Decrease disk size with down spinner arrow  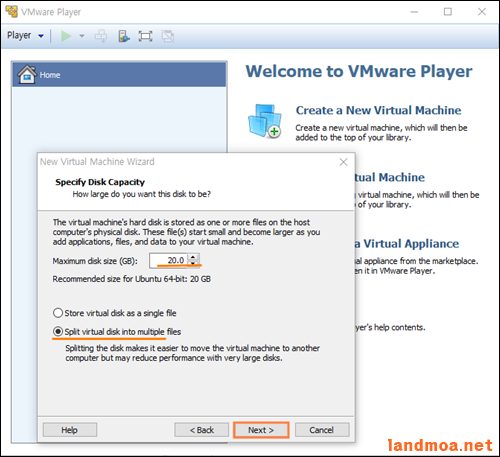pos(193,264)
